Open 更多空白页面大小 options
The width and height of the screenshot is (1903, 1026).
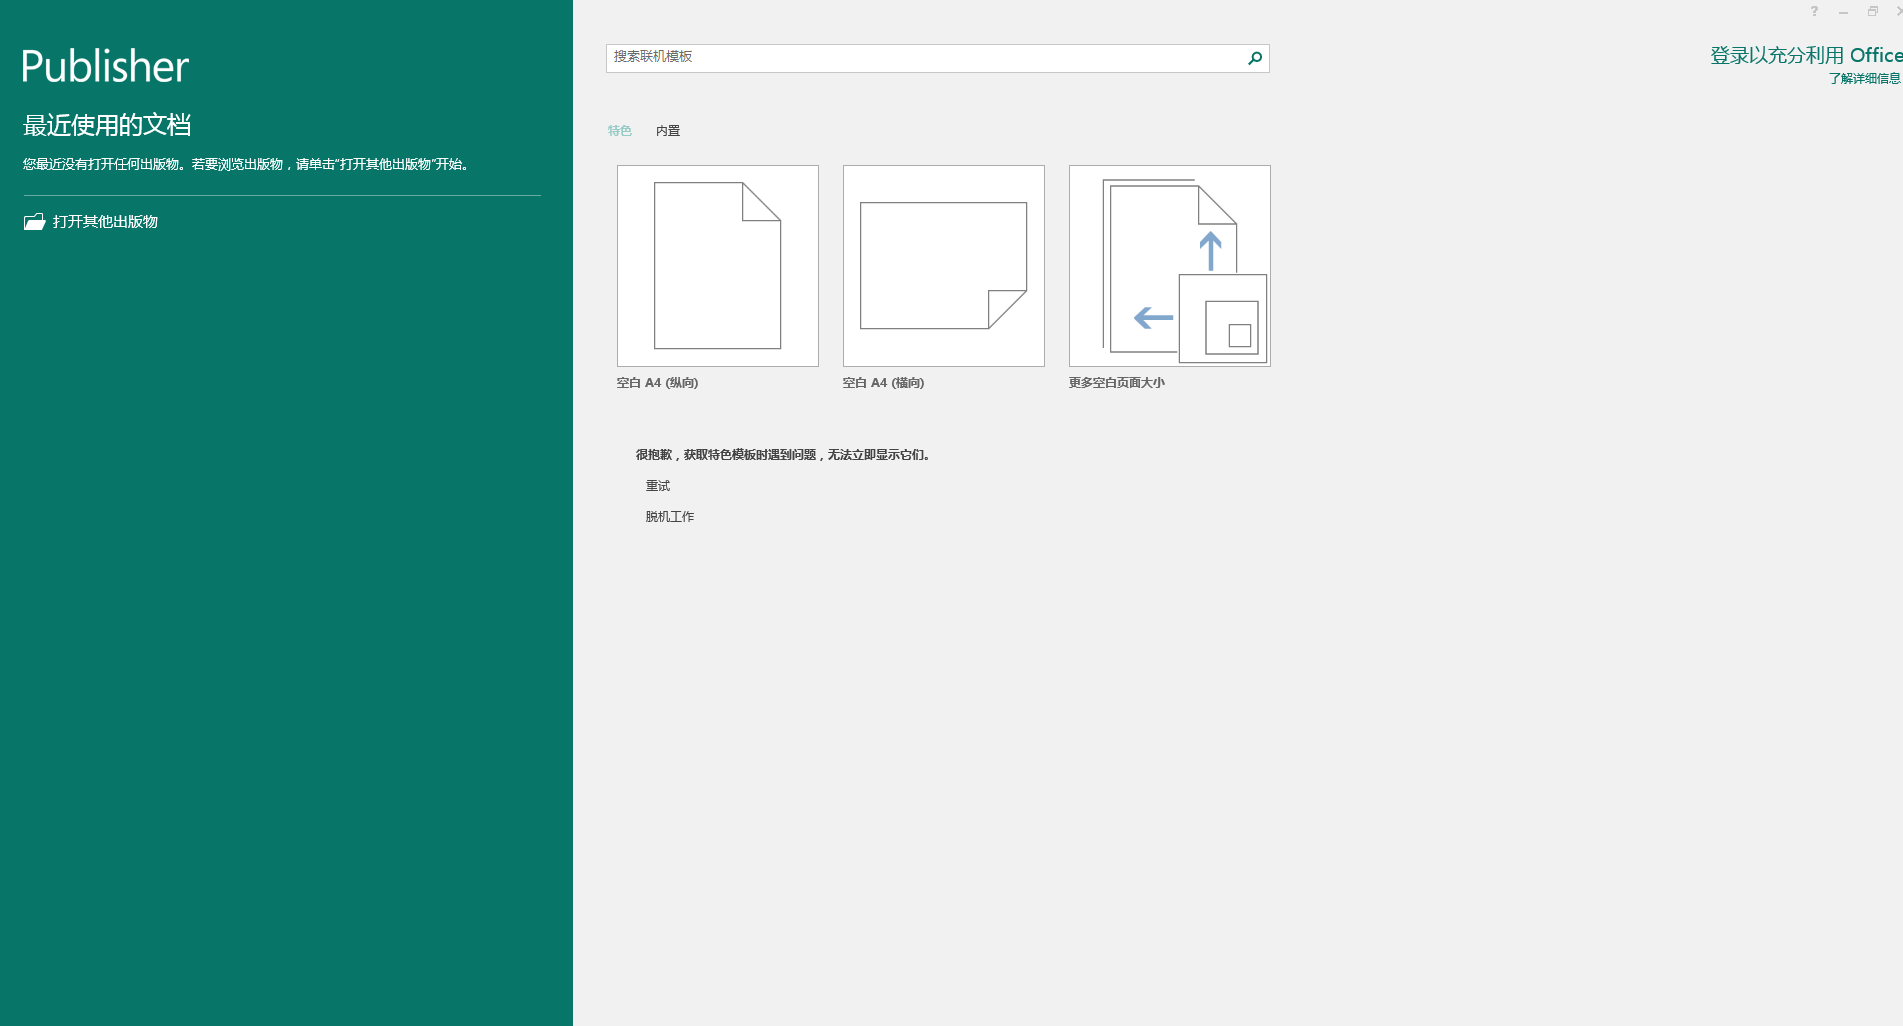point(1168,265)
